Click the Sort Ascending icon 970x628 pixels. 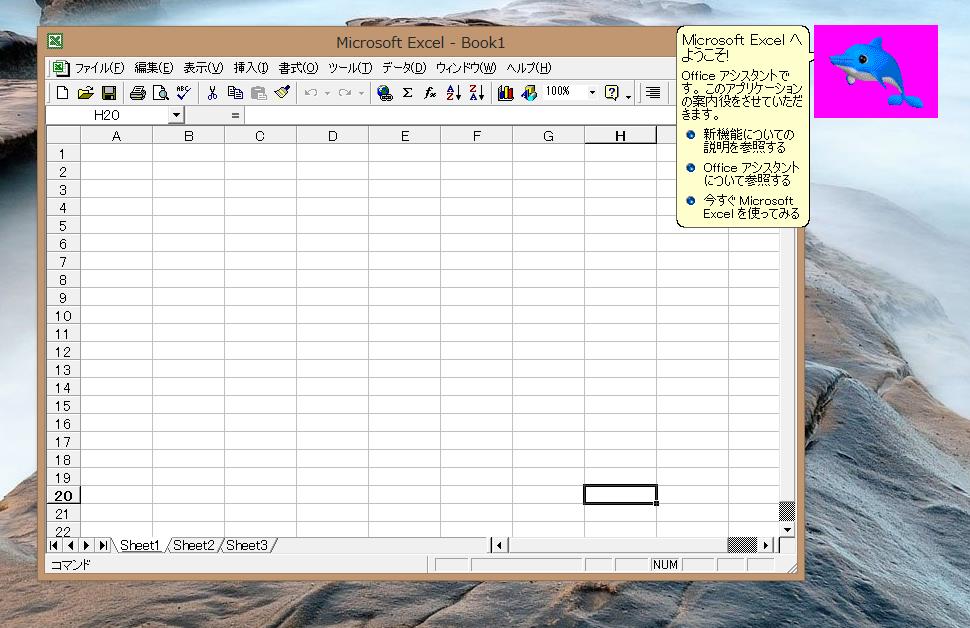pos(453,93)
